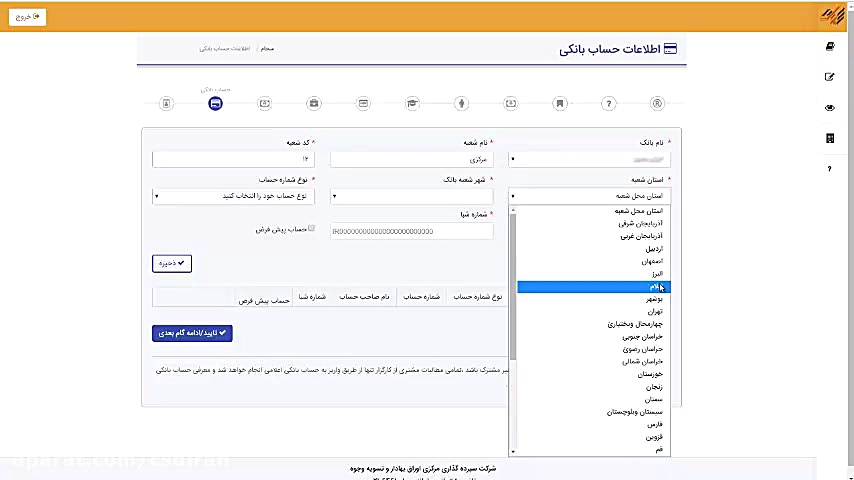
Task: Open the registered (R) step in the progress bar
Action: pyautogui.click(x=657, y=104)
